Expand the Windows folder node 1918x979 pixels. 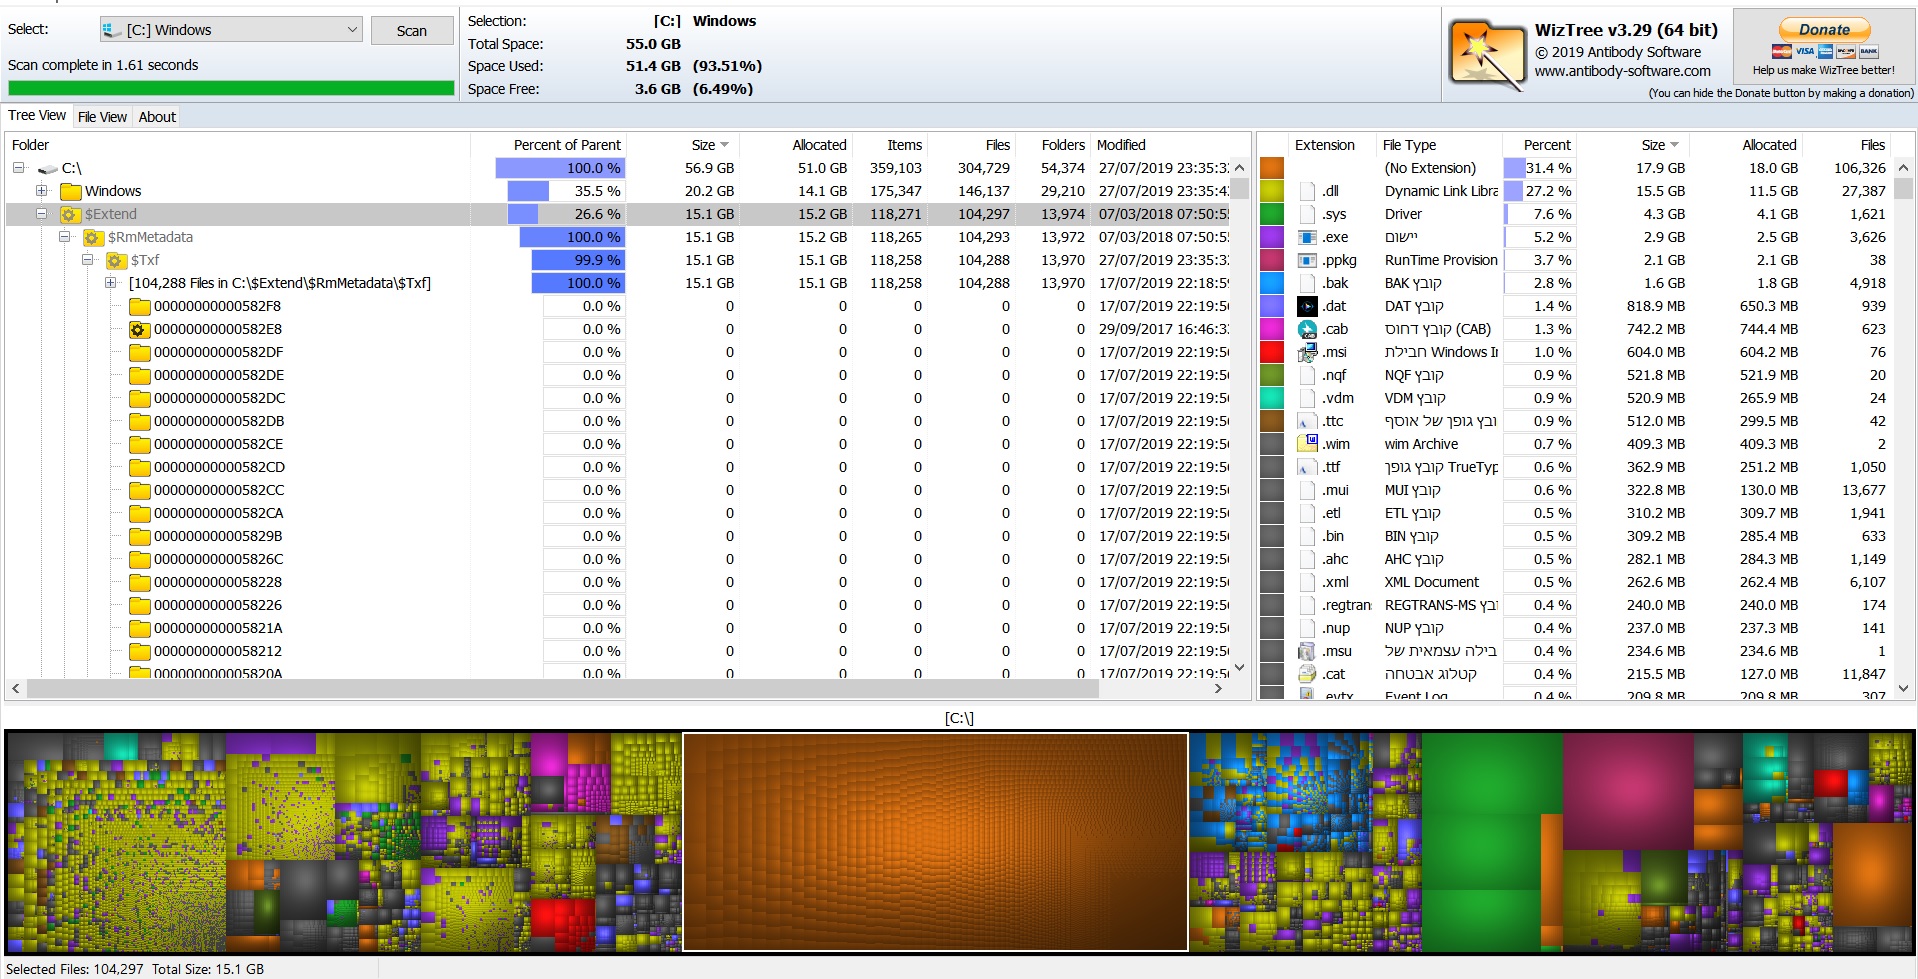click(41, 191)
